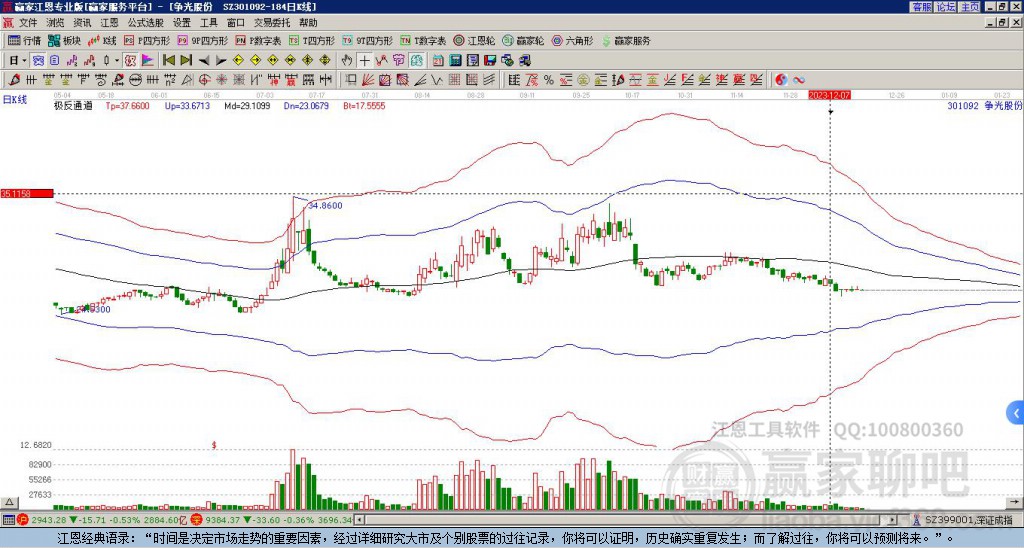
Task: Open the P四方形 tool
Action: pyautogui.click(x=146, y=40)
